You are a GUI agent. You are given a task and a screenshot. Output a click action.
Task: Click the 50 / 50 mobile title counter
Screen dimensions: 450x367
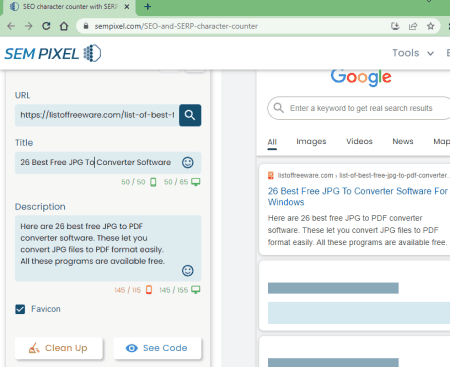point(133,182)
